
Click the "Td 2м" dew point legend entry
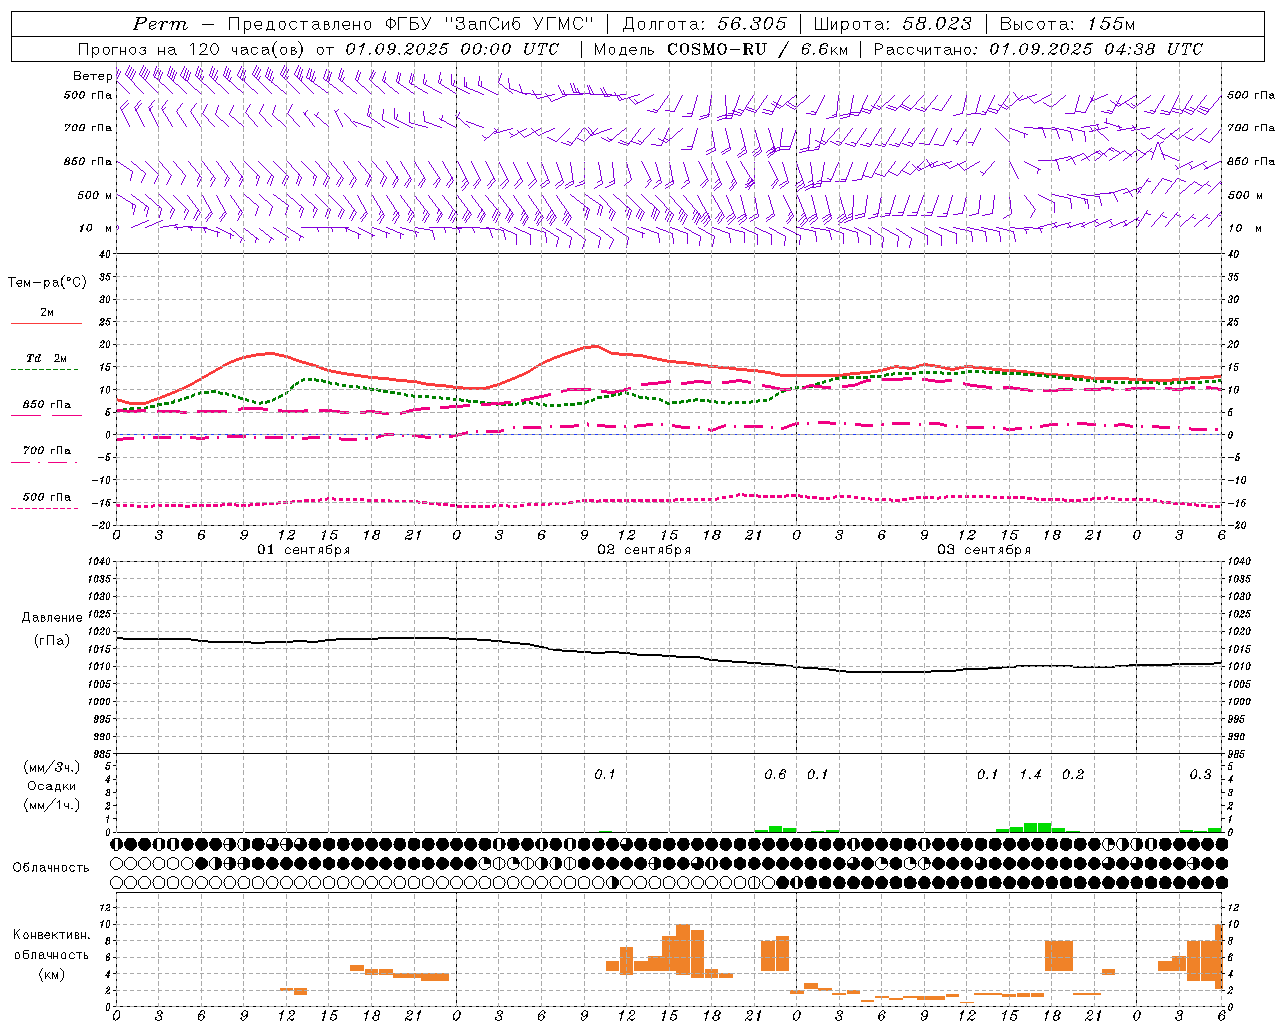46,358
